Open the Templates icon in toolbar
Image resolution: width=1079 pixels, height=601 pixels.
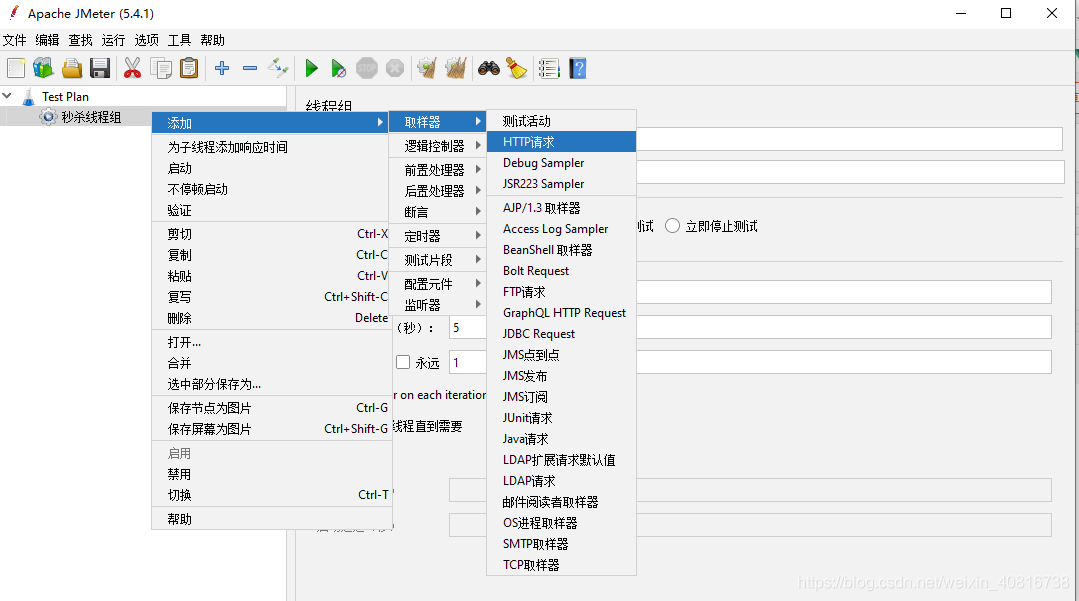coord(43,68)
